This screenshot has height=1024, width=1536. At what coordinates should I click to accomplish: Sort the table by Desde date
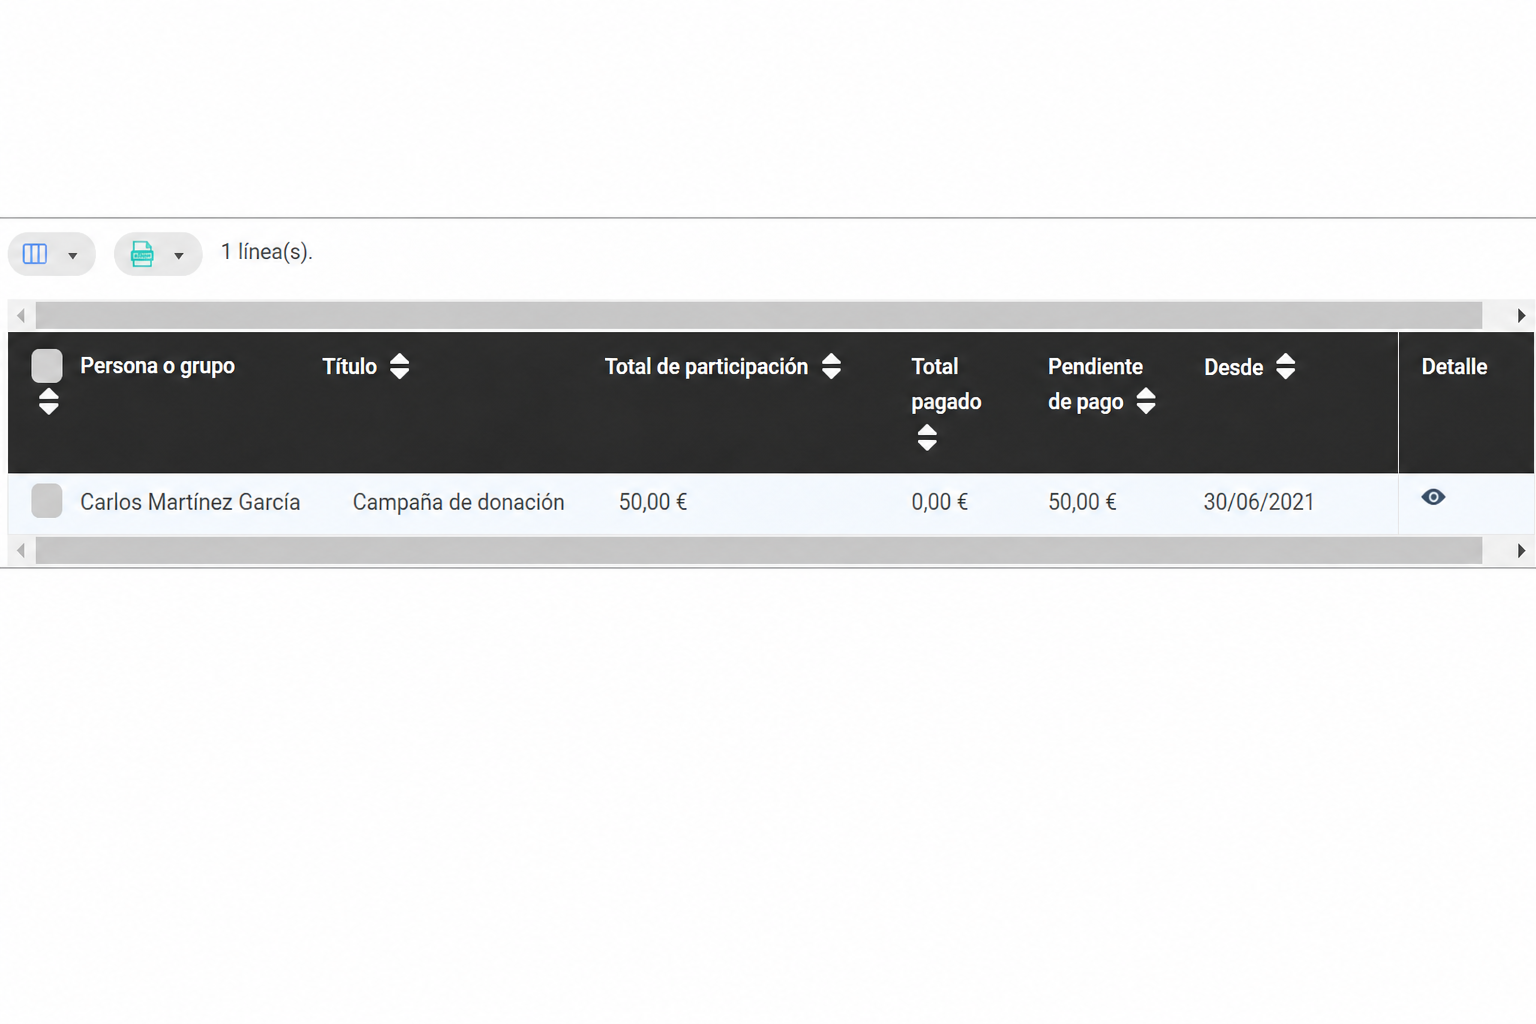point(1286,366)
